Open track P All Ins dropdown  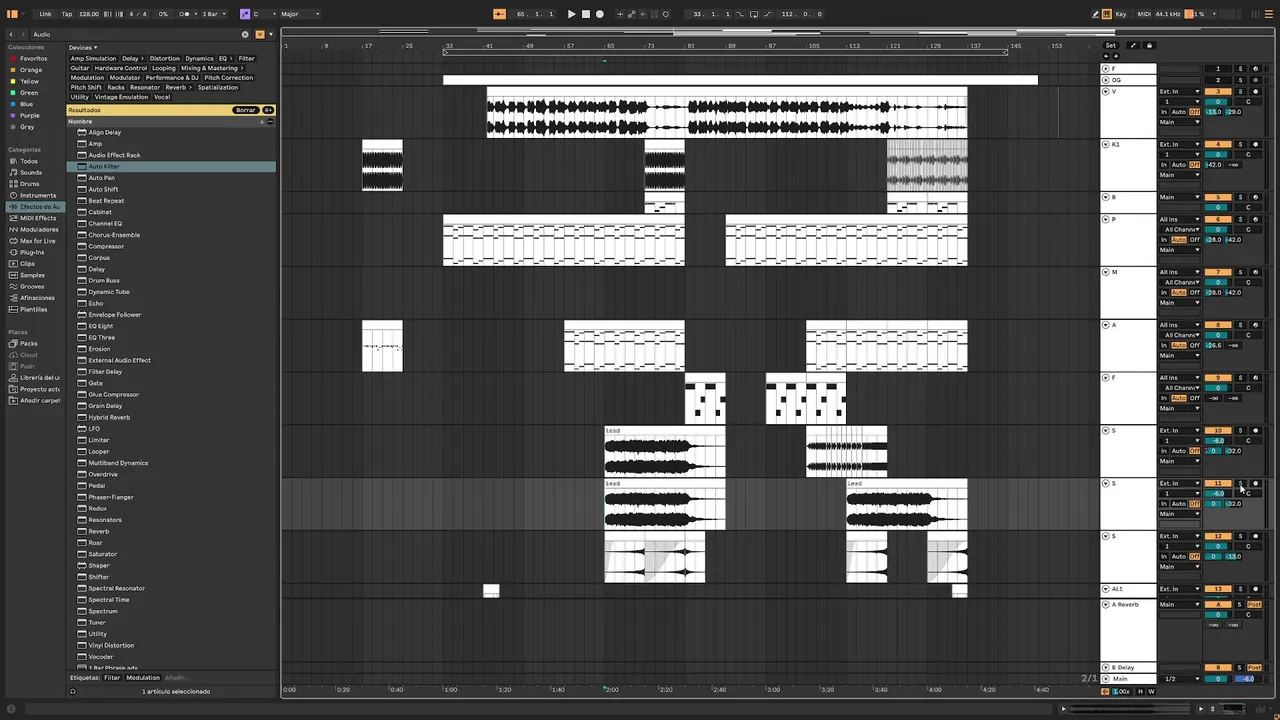(x=1179, y=219)
